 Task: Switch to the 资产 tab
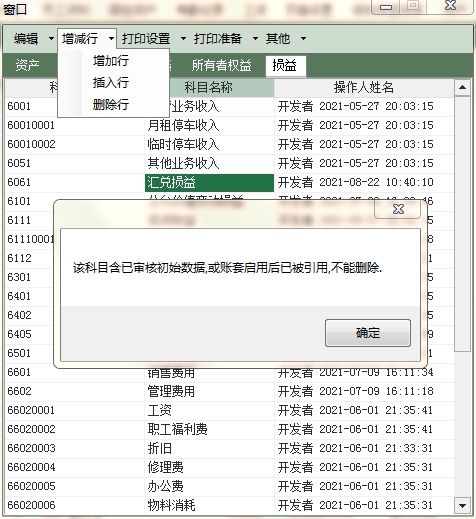click(x=27, y=65)
